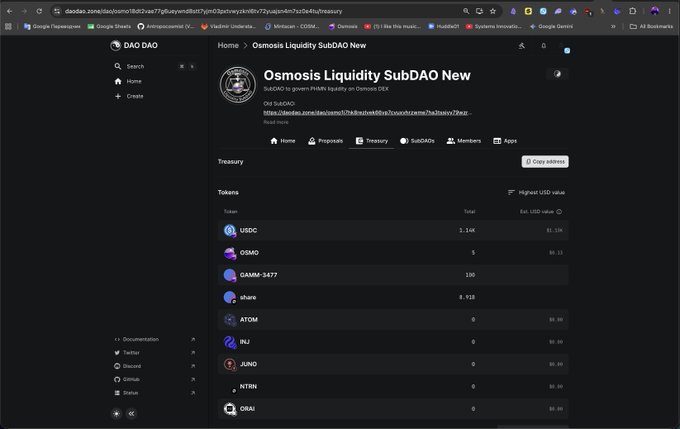Switch to the Apps tab
This screenshot has height=429, width=680.
coord(505,141)
